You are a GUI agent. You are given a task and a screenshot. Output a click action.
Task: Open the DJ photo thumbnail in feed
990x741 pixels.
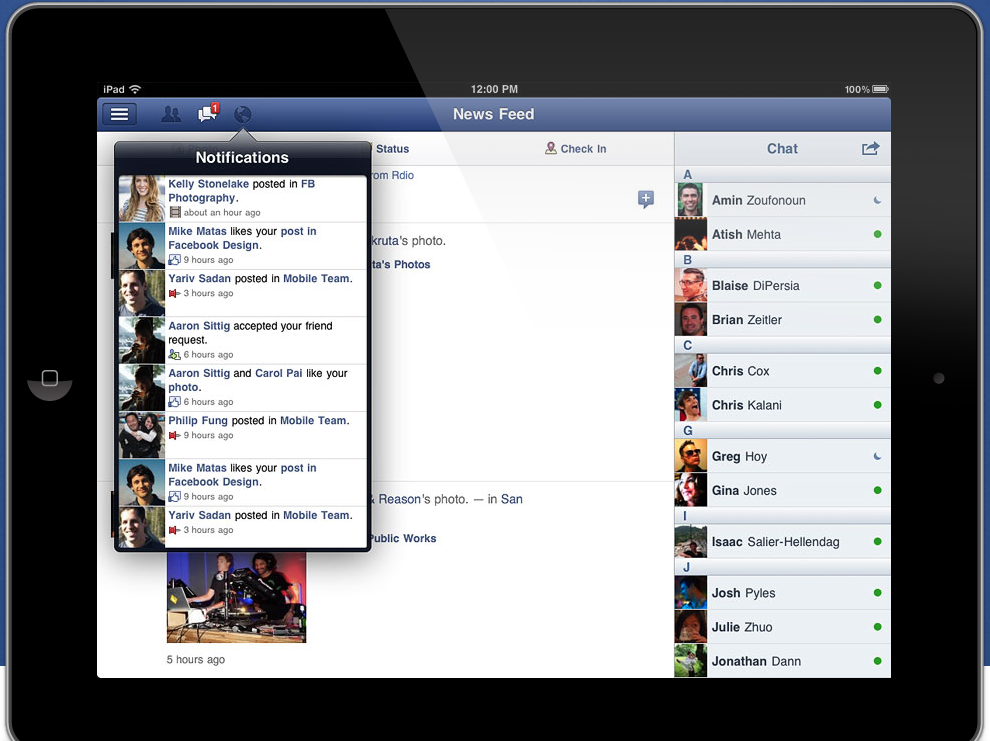tap(236, 597)
